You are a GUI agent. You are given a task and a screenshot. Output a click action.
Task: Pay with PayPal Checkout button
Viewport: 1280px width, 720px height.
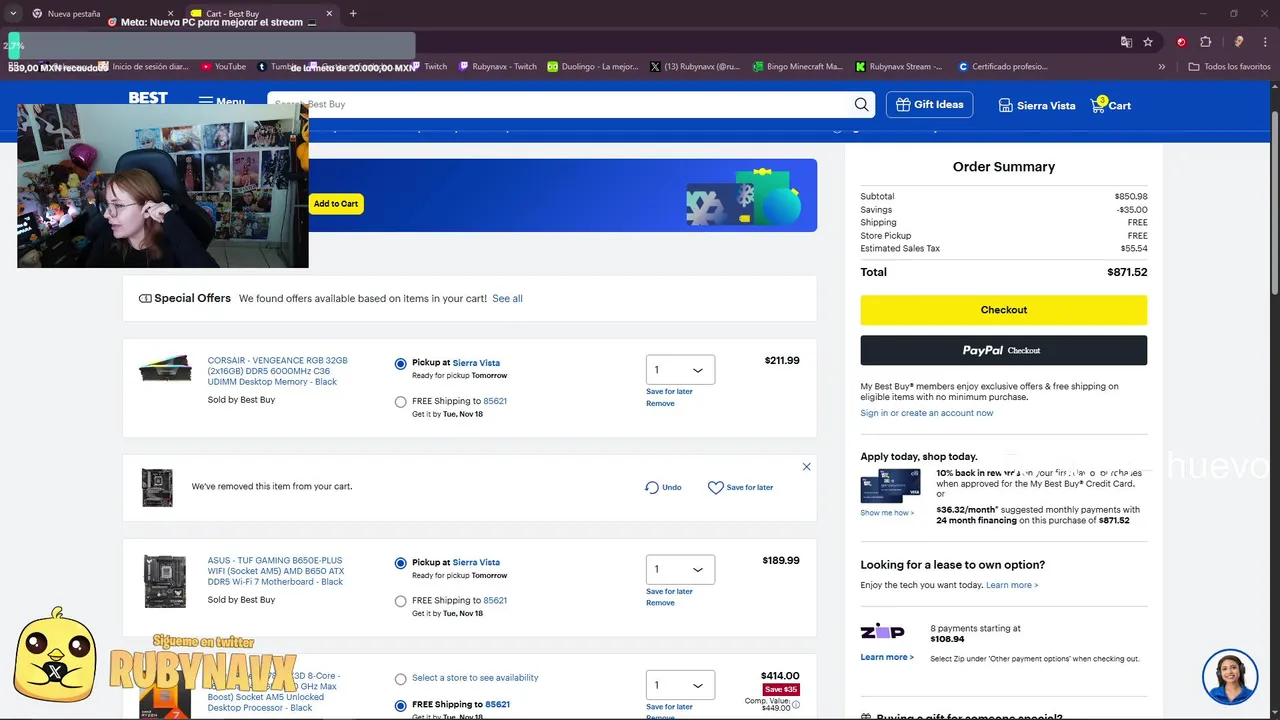1003,350
